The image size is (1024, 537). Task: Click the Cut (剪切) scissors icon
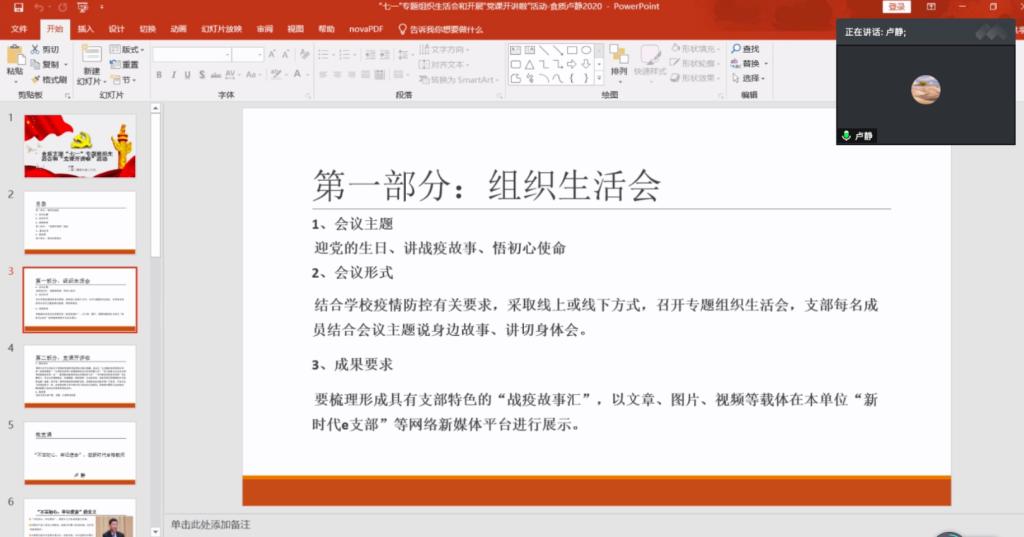(36, 49)
